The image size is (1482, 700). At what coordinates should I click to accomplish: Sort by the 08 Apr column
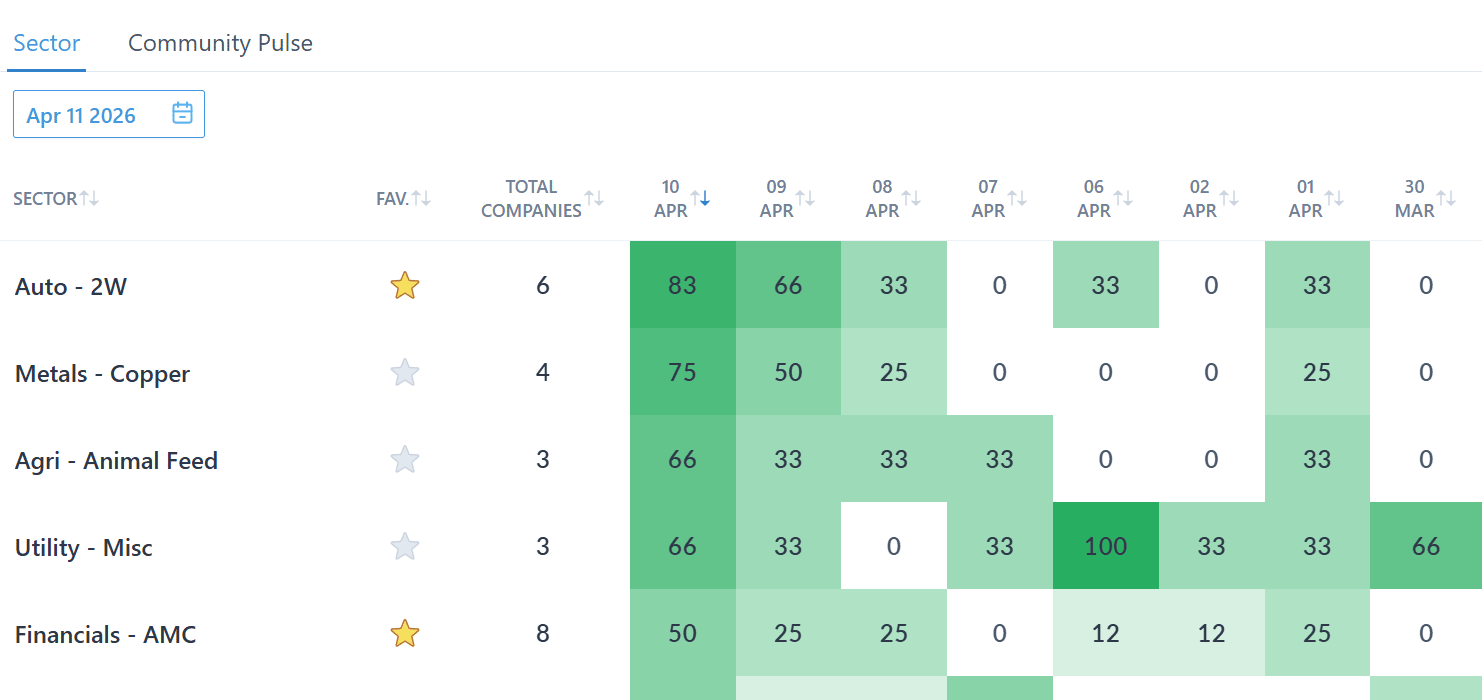point(911,198)
